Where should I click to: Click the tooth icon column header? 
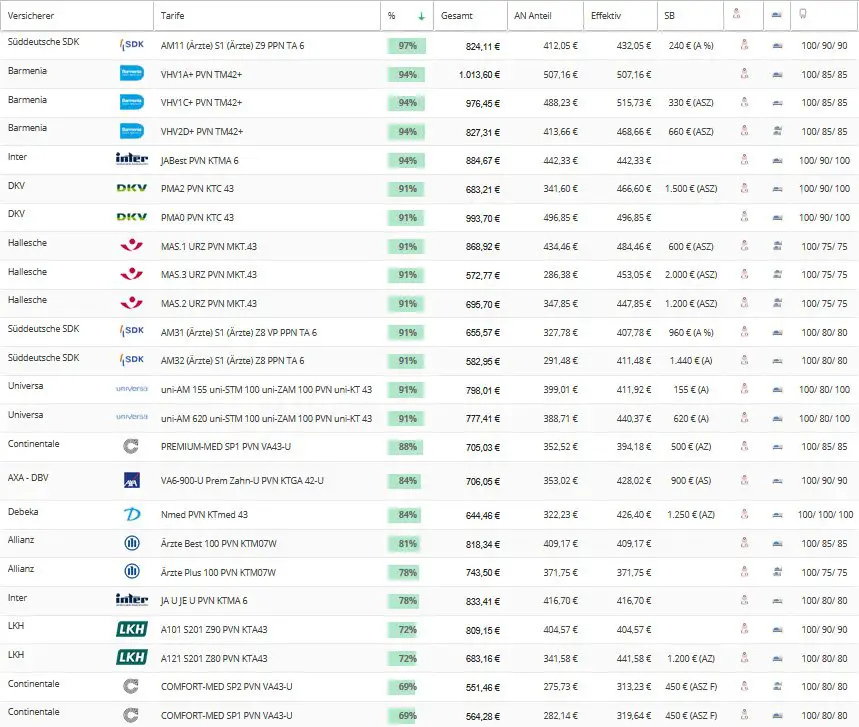[803, 14]
